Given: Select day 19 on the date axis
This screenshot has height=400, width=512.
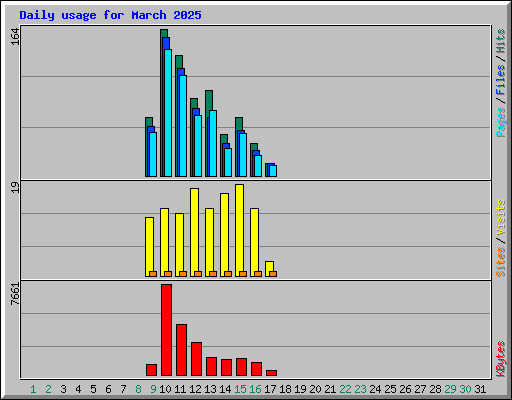Looking at the screenshot, I should pos(300,389).
